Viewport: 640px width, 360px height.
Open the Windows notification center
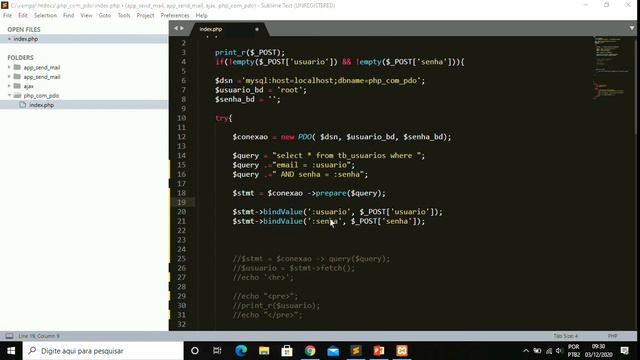624,351
